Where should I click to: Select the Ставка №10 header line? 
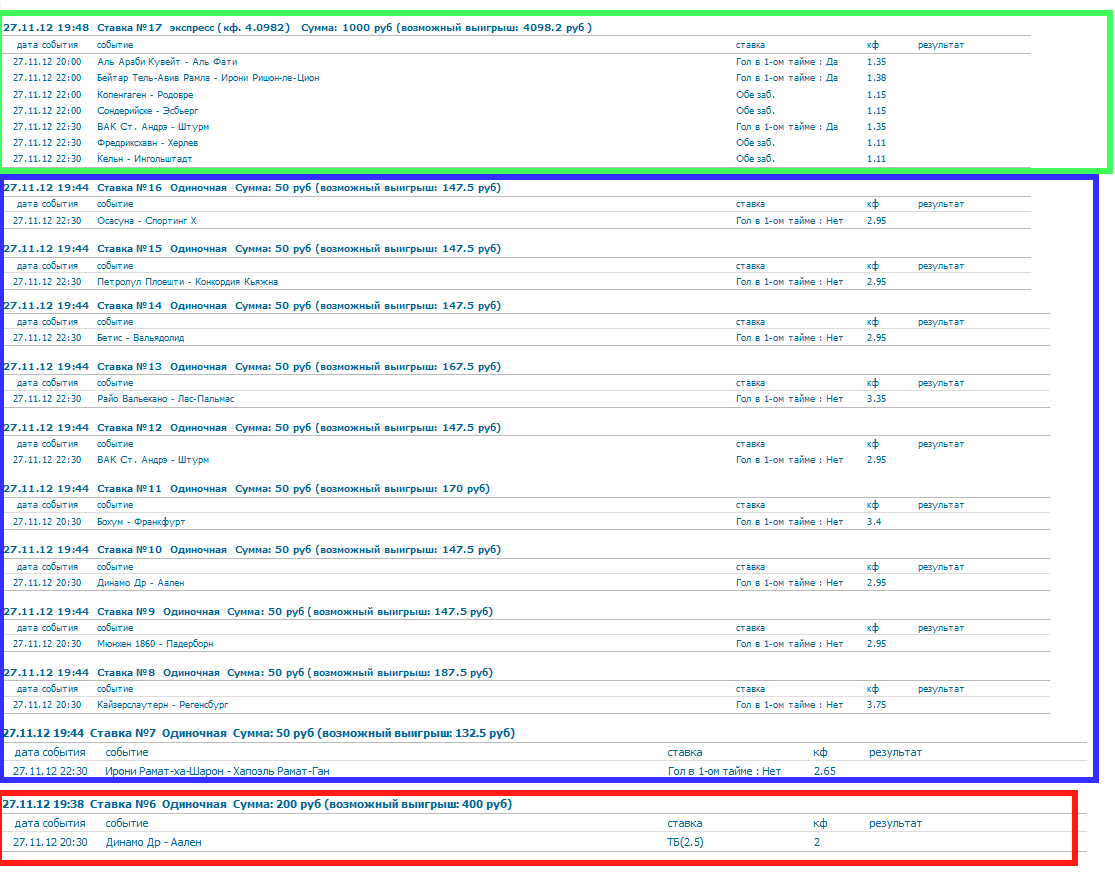point(252,551)
